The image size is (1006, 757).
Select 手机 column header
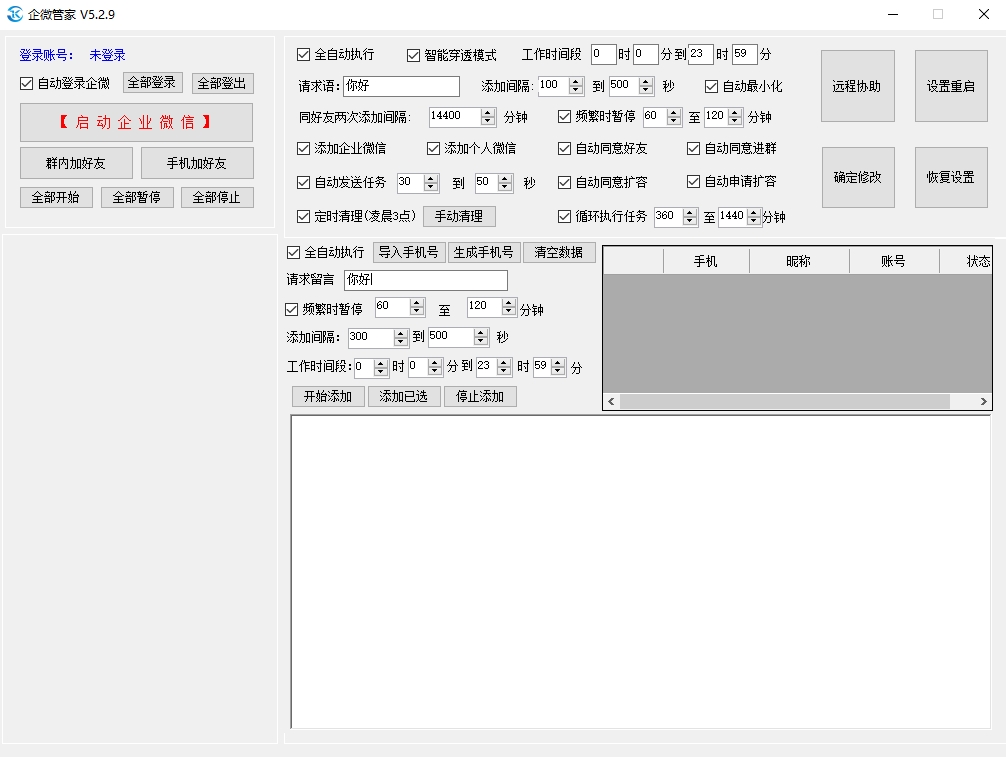click(x=706, y=261)
